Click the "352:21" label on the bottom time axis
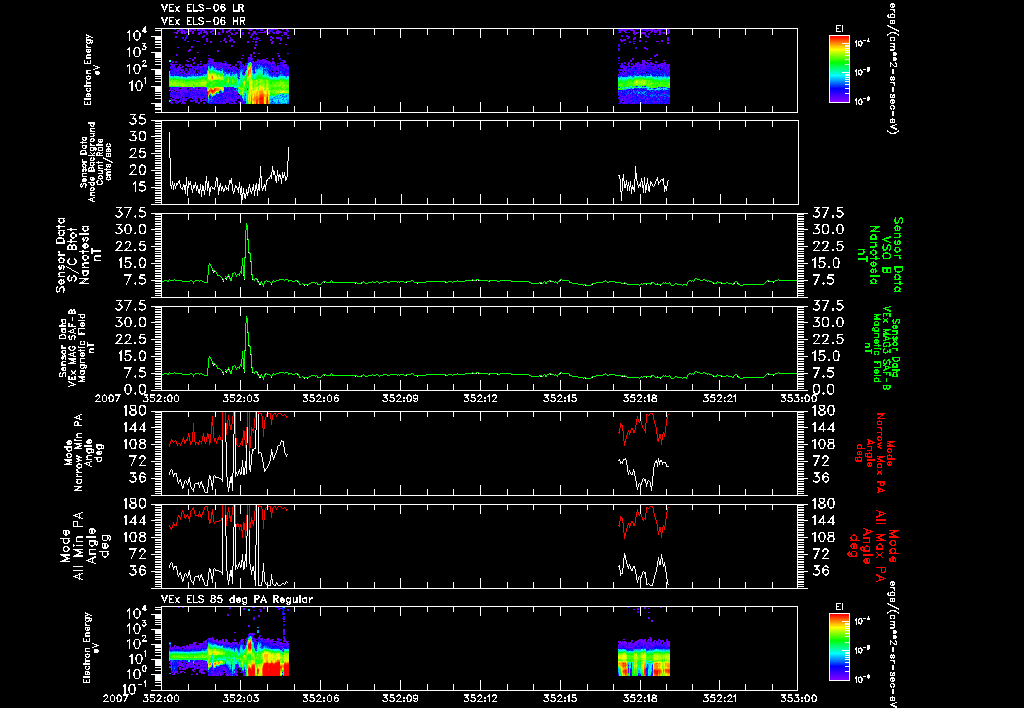Viewport: 1024px width, 708px height. point(720,698)
